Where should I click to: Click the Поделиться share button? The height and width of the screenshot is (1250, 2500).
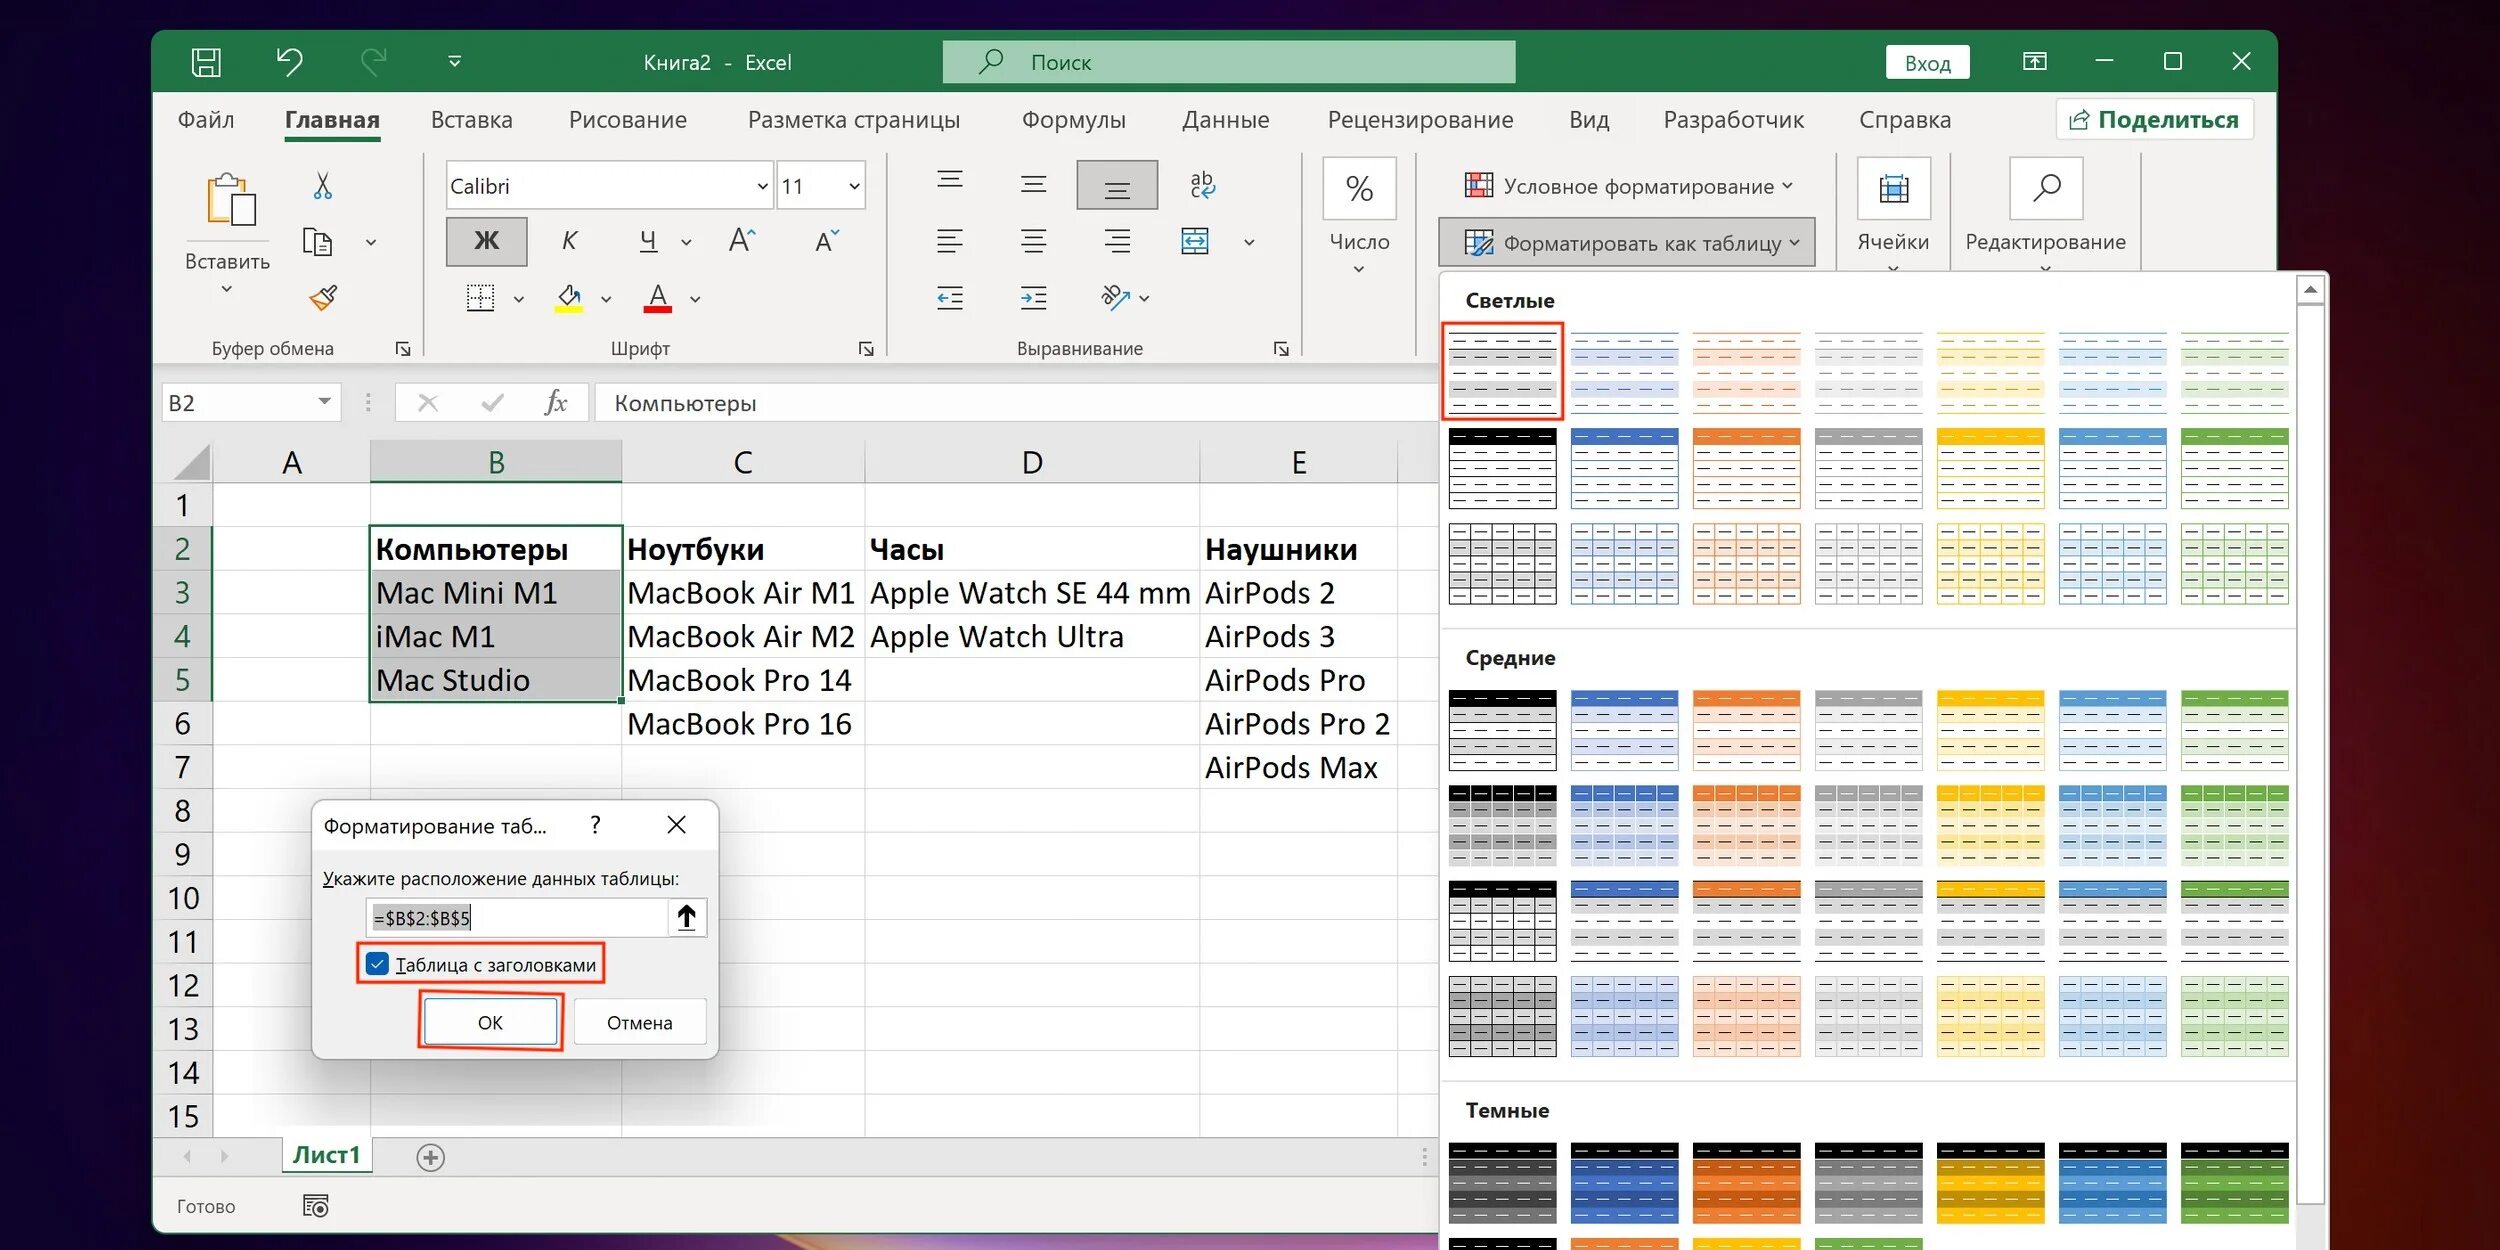click(2154, 120)
